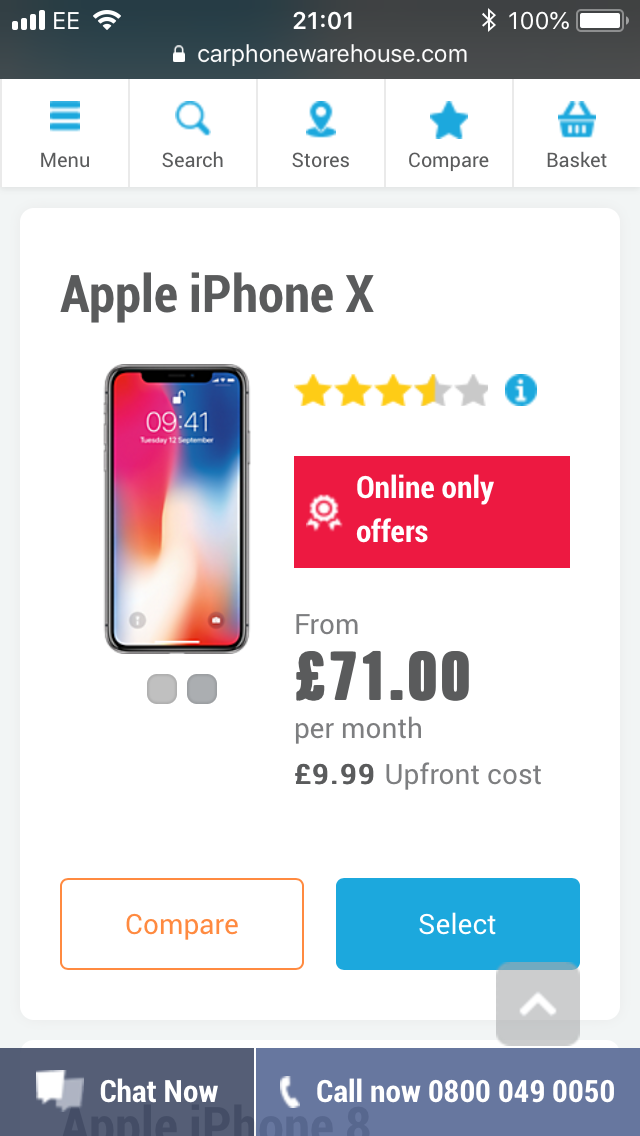Click the scroll-to-top chevron arrow
Screen dimensions: 640x1136
[x=538, y=1004]
